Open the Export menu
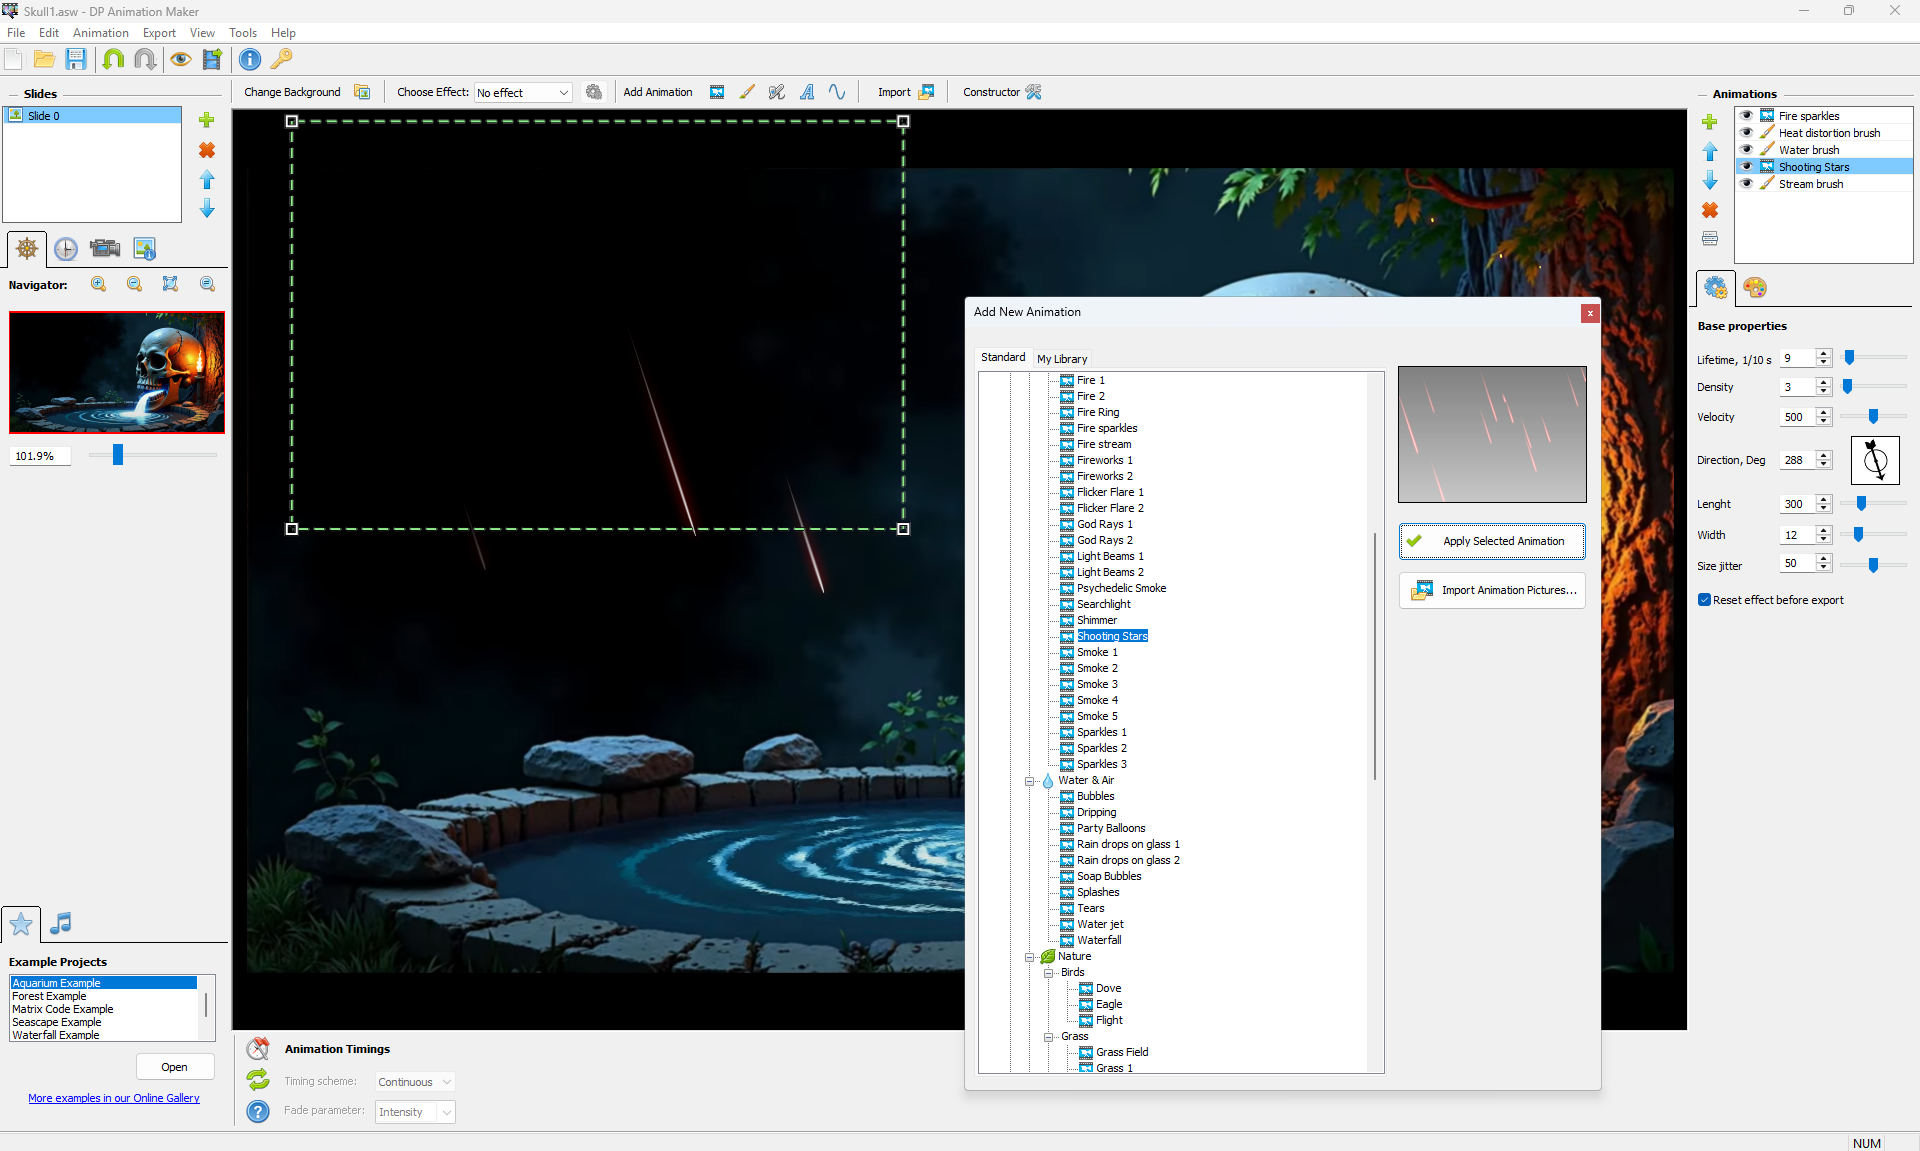1920x1151 pixels. 159,33
